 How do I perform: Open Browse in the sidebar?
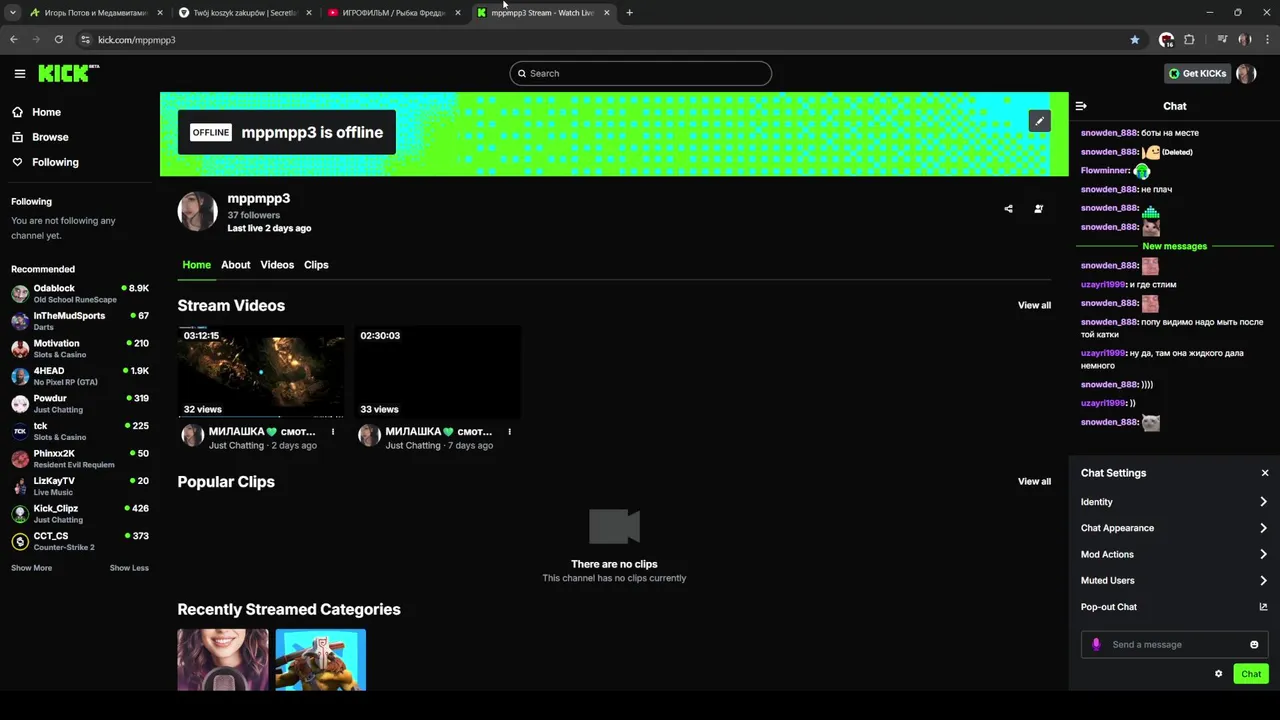[50, 137]
